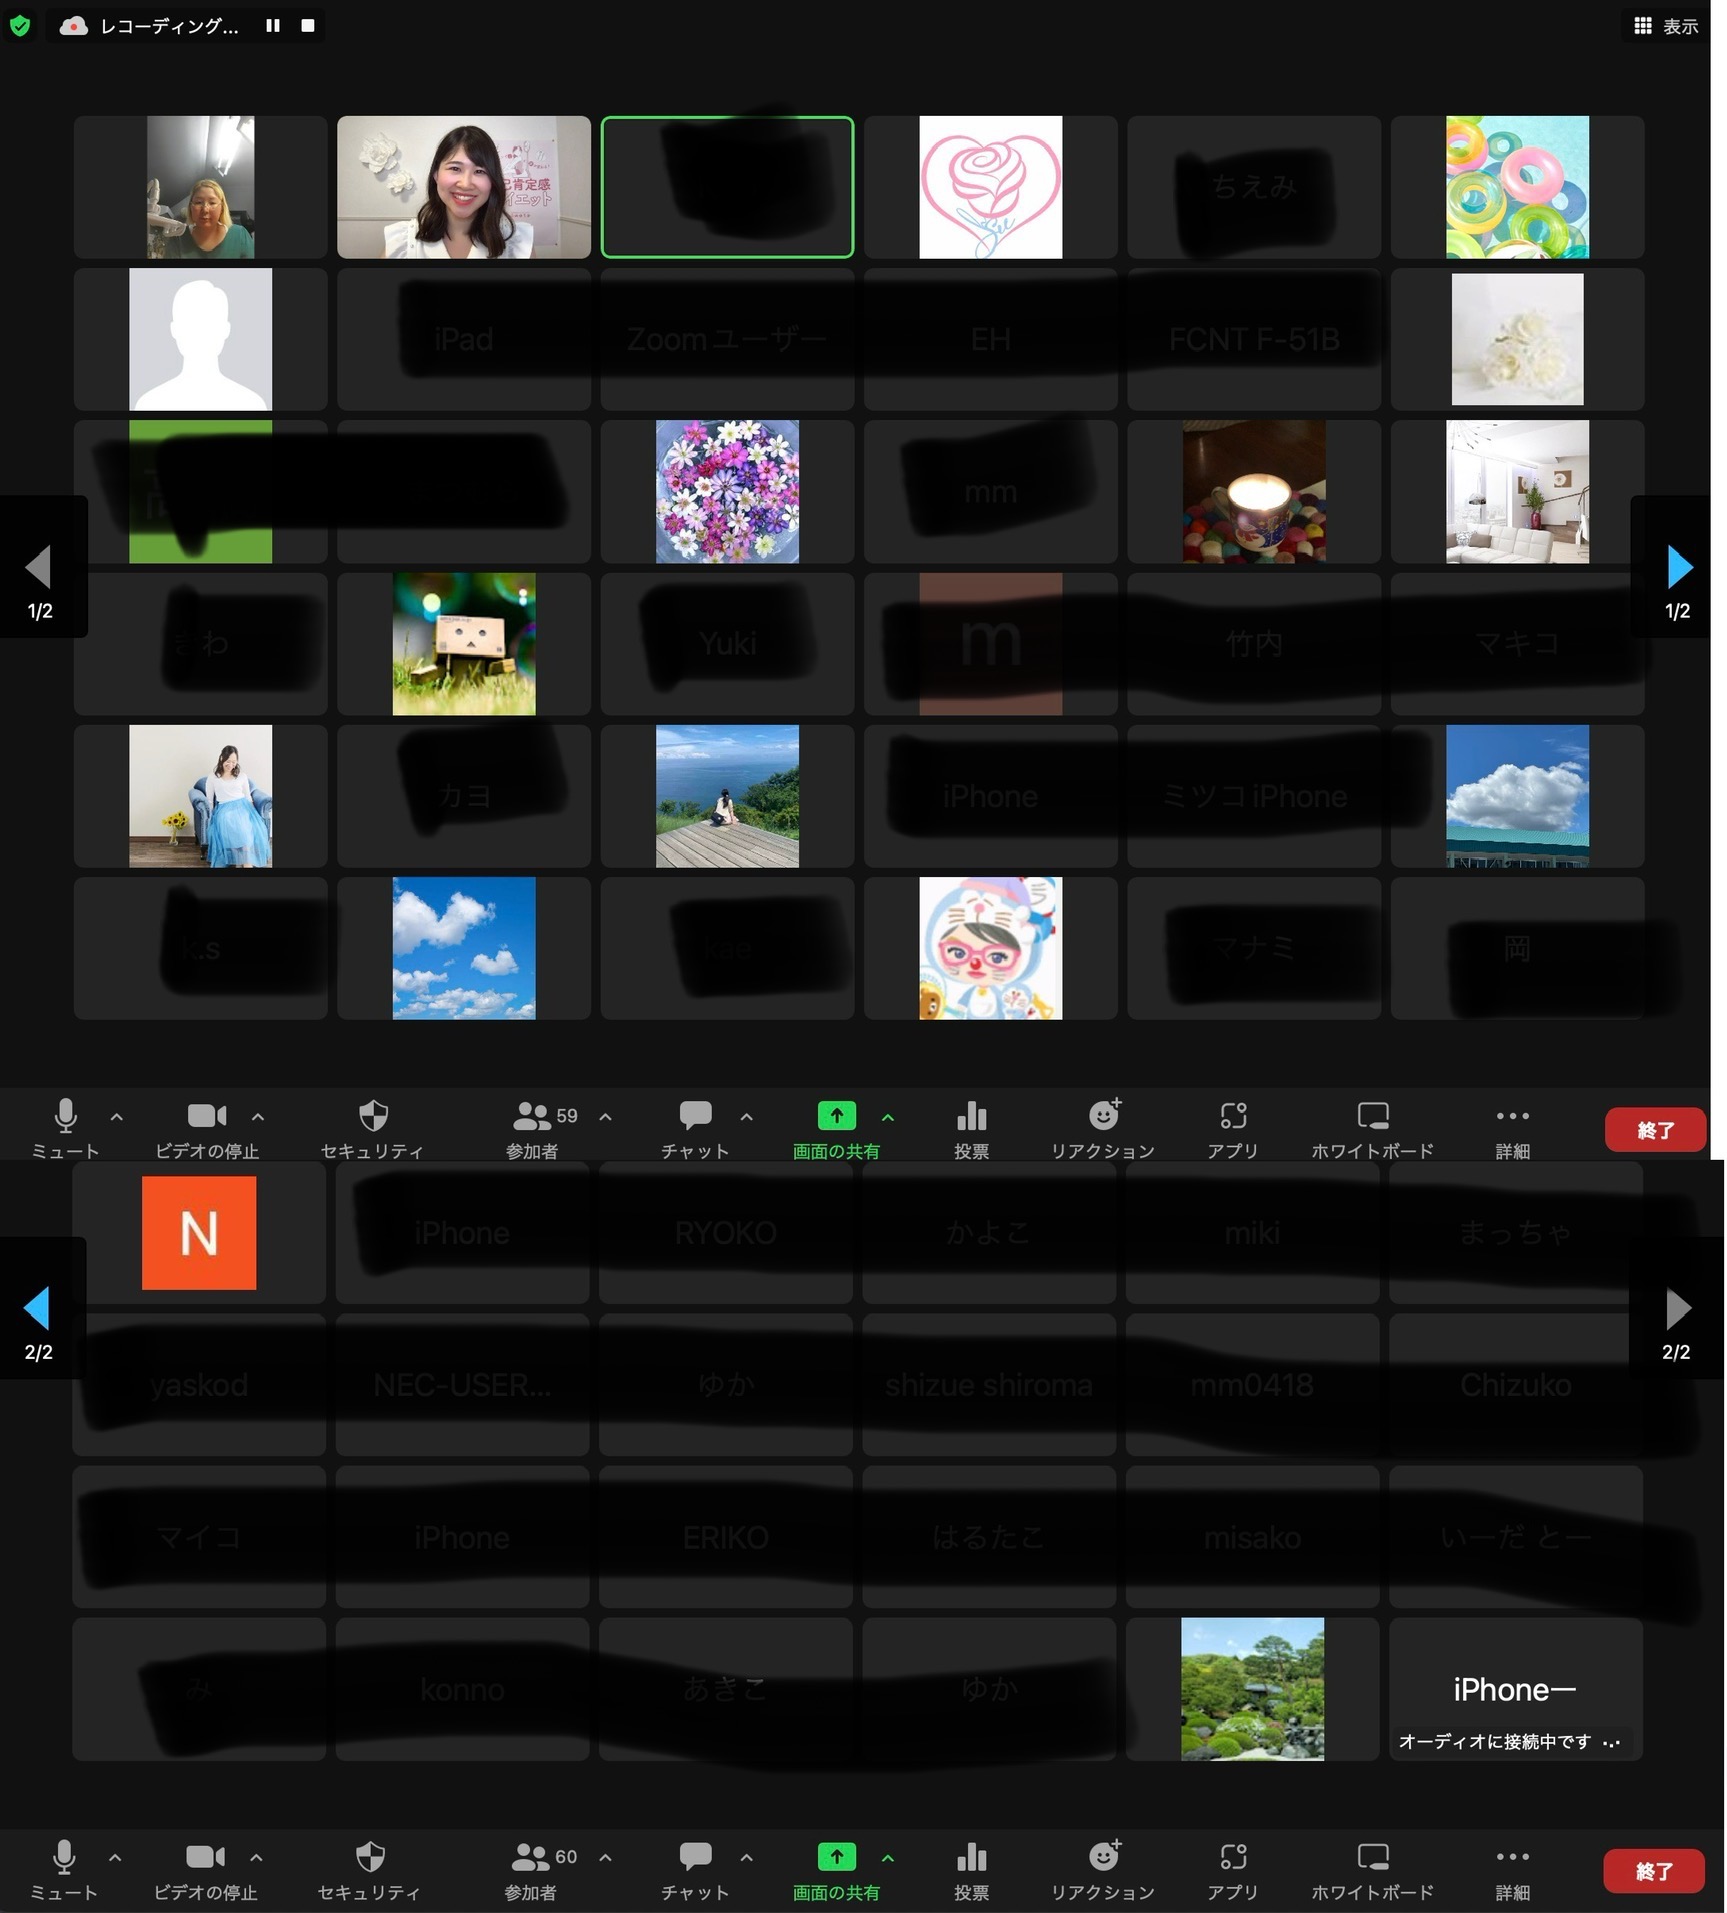The width and height of the screenshot is (1727, 1913).
Task: Toggle ビデオの停止 camera in the upper toolbar
Action: pyautogui.click(x=207, y=1128)
